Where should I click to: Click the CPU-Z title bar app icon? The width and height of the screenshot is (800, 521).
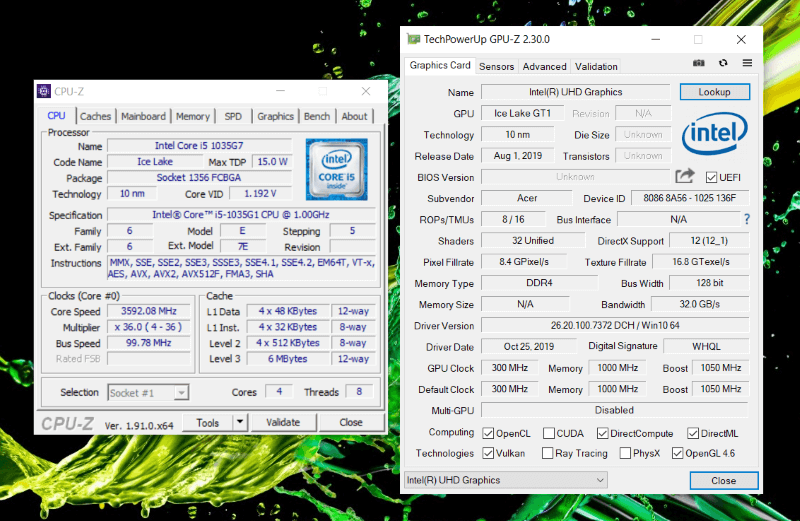coord(44,91)
